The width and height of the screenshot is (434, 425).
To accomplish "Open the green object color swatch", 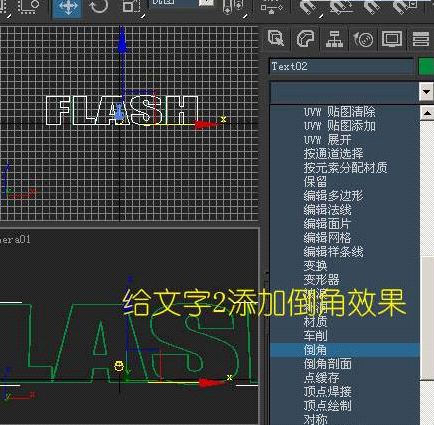I will [x=426, y=66].
